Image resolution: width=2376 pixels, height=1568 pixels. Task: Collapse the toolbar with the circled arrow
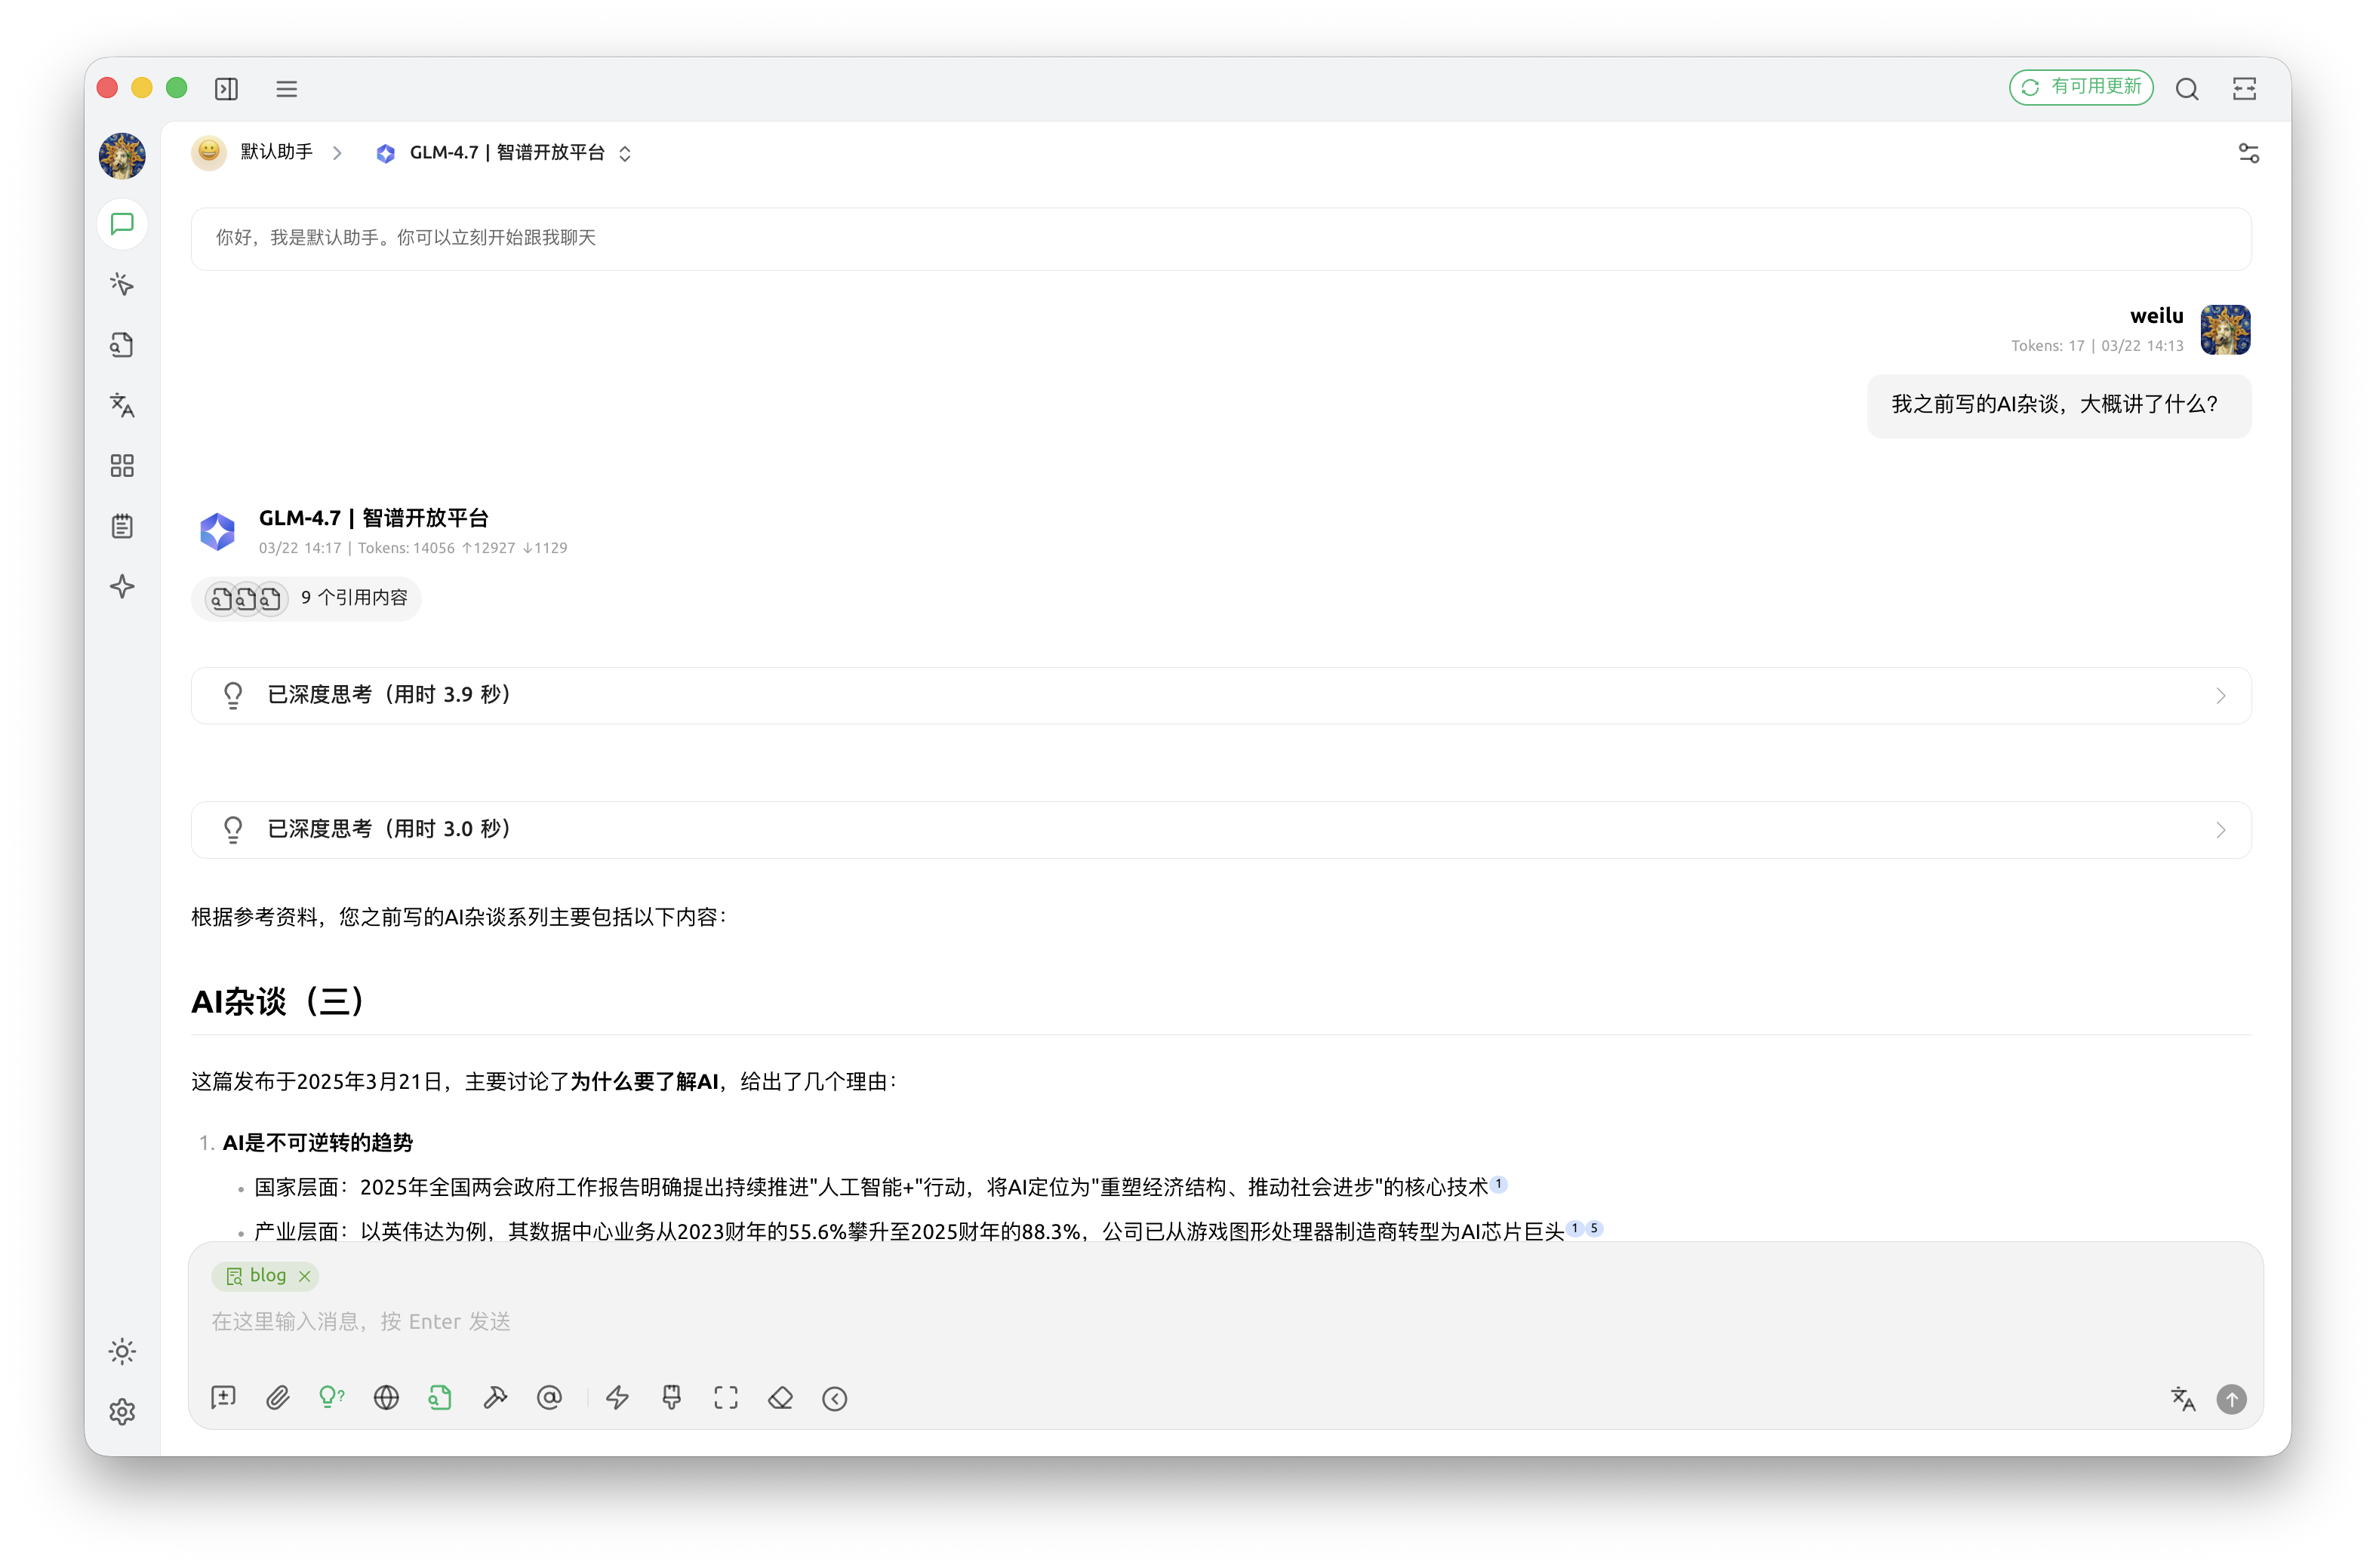pyautogui.click(x=835, y=1398)
